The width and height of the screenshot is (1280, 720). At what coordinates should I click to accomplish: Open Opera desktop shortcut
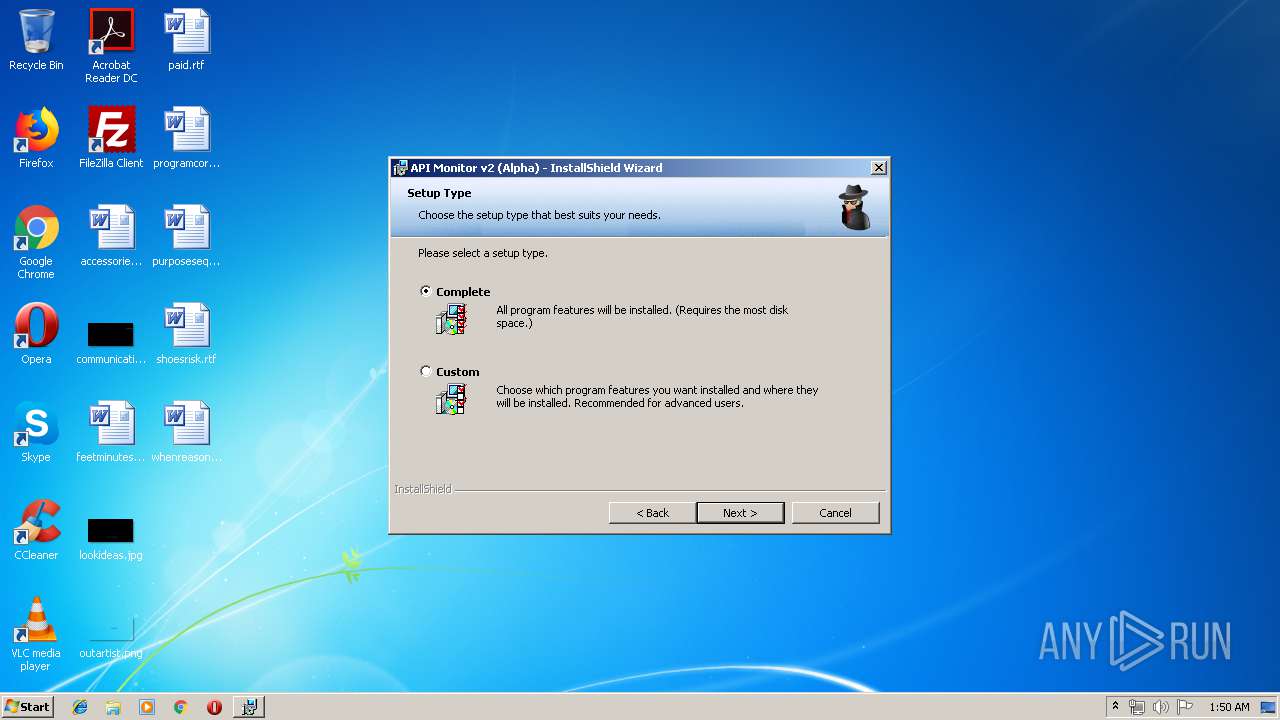tap(36, 334)
